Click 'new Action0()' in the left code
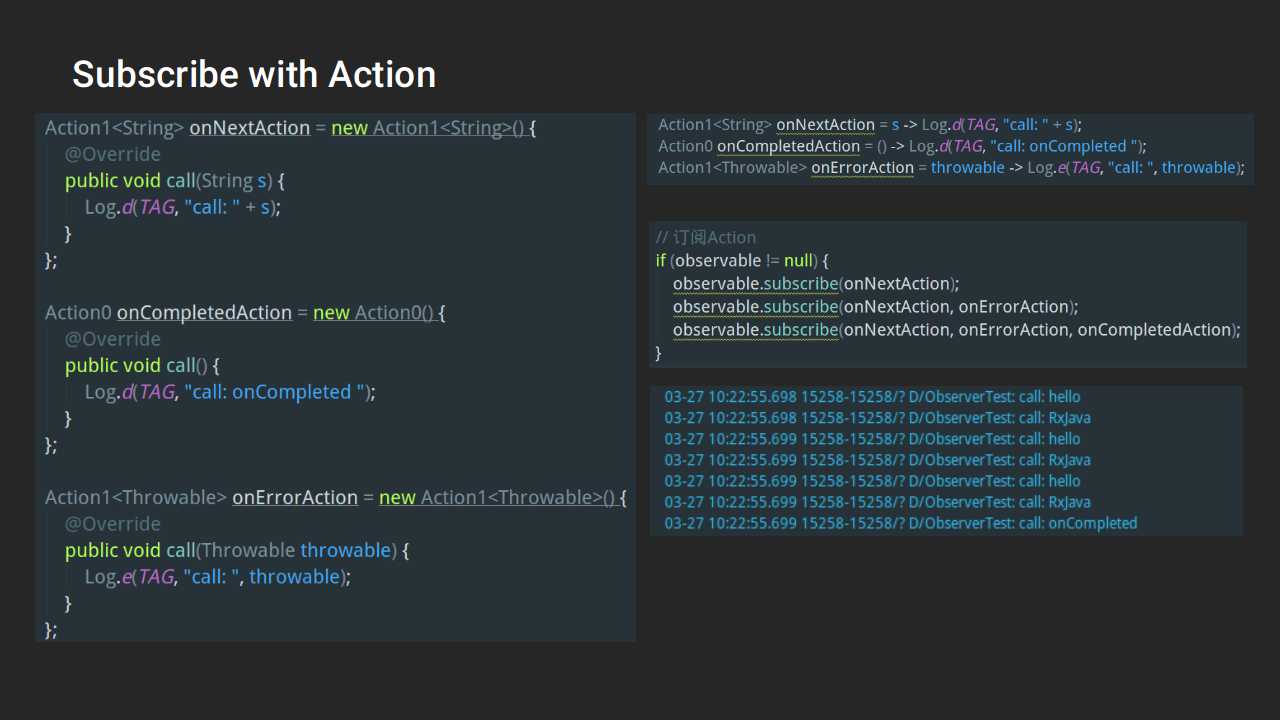This screenshot has height=720, width=1280. tap(373, 313)
